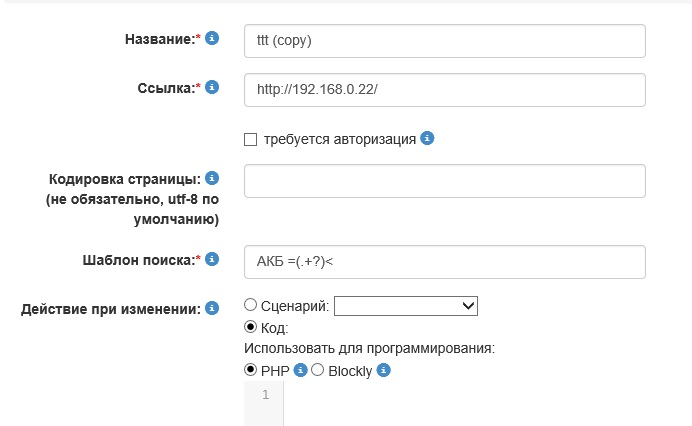Select the Сценарий radio button
This screenshot has height=426, width=692.
(x=251, y=305)
